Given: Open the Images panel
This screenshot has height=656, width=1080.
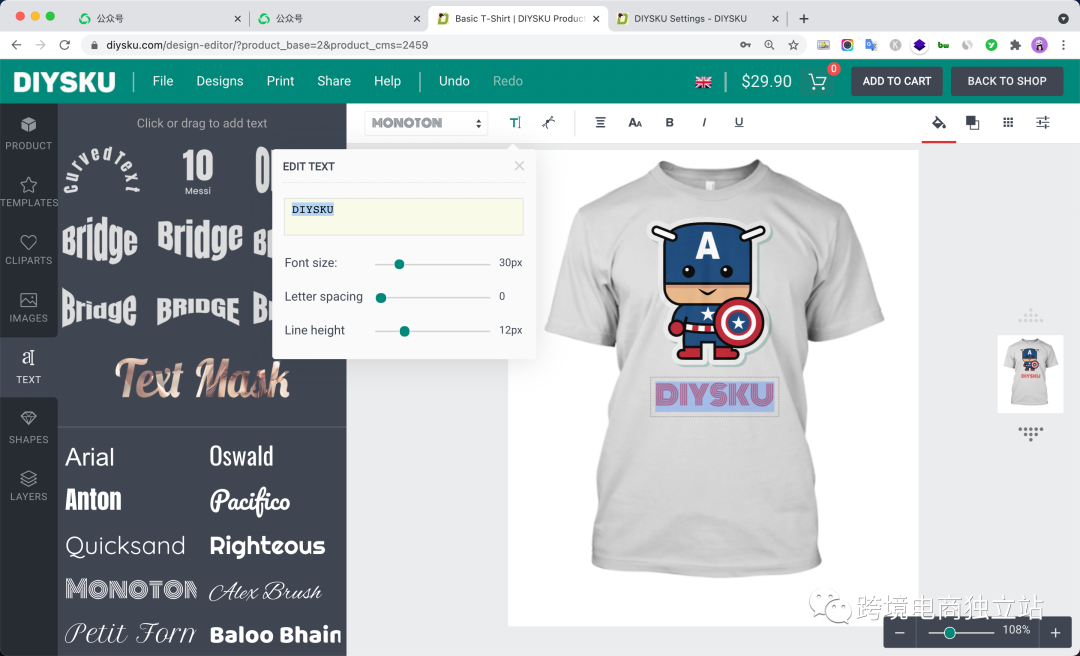Looking at the screenshot, I should (28, 307).
